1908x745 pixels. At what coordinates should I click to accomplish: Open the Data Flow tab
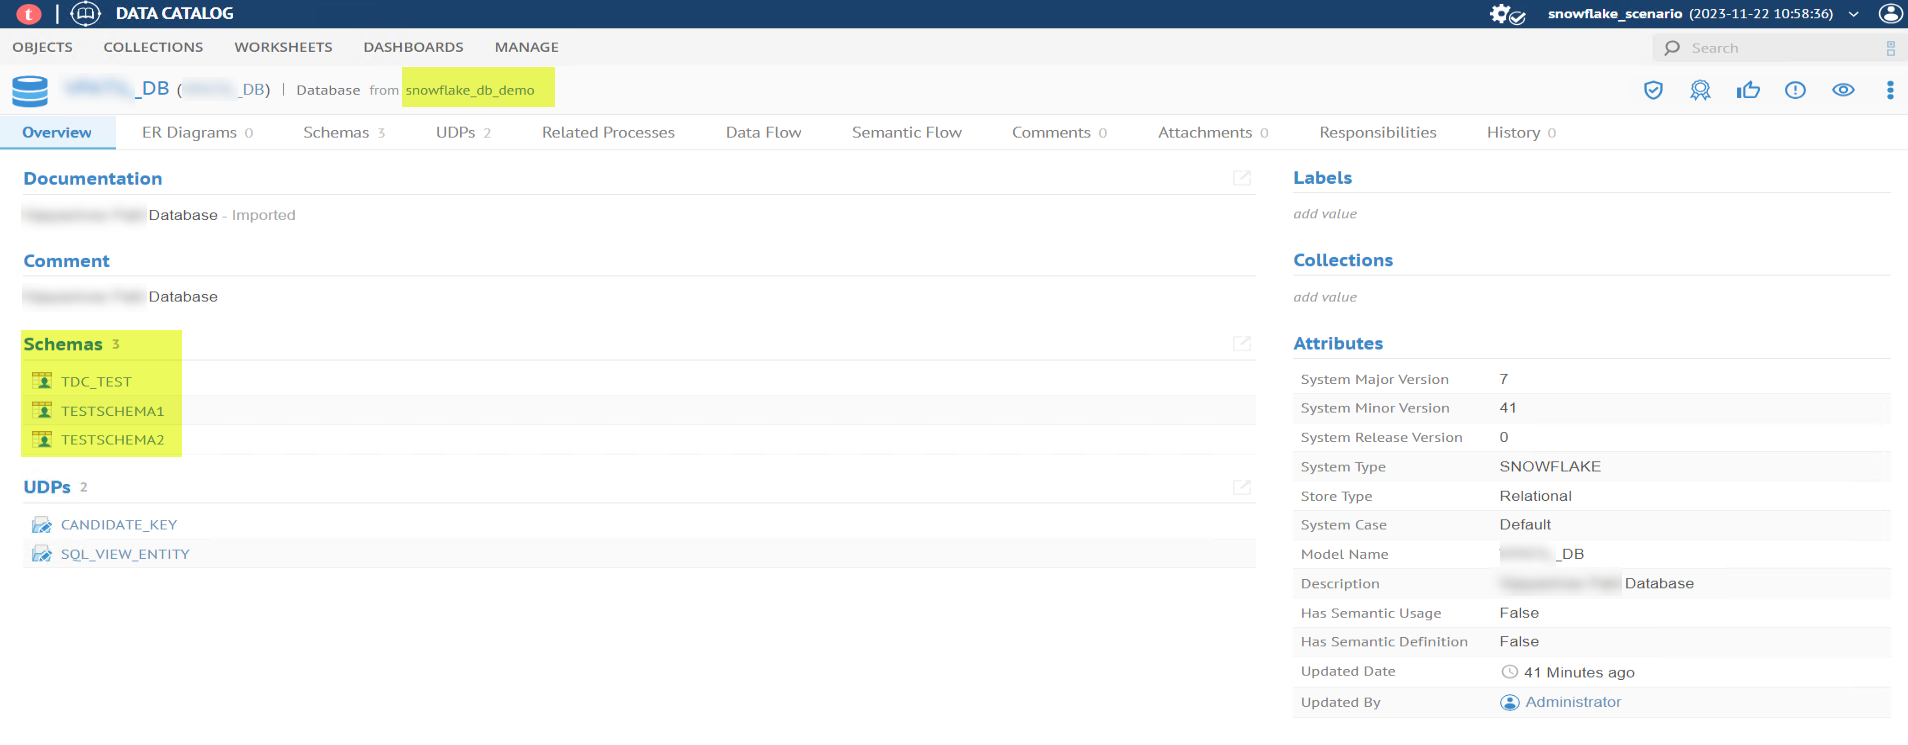(763, 133)
